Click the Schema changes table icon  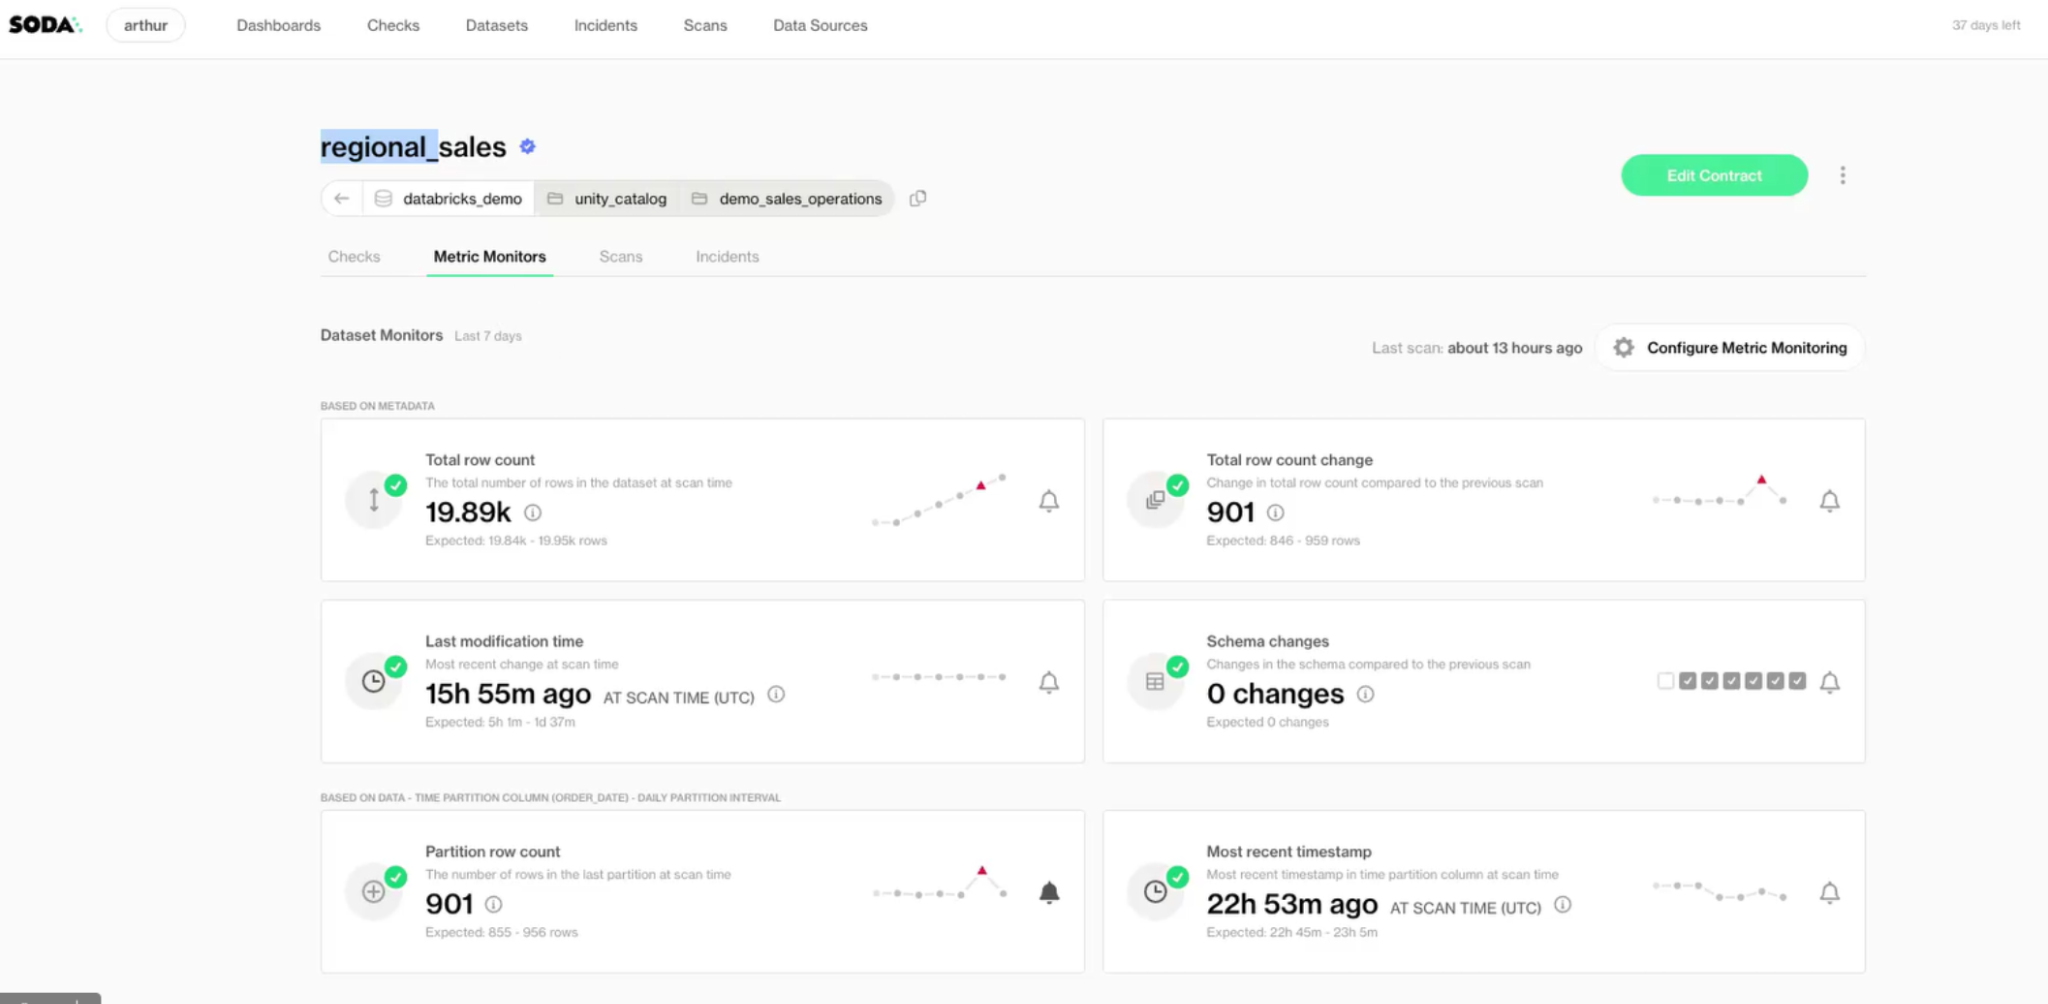[1155, 681]
